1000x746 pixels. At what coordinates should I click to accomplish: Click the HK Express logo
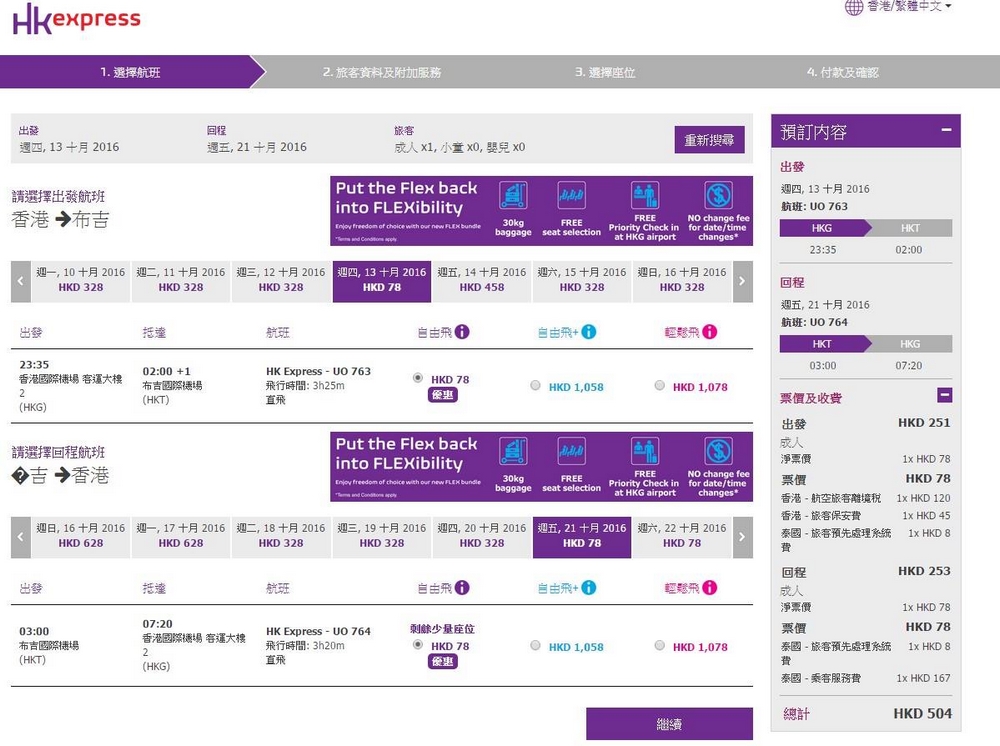pos(77,18)
